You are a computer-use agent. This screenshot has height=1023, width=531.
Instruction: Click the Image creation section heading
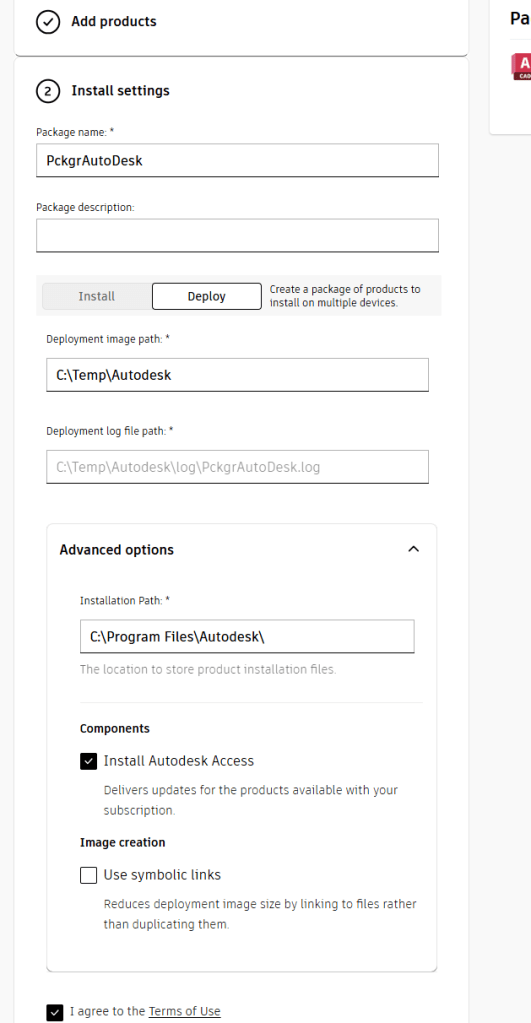point(123,842)
